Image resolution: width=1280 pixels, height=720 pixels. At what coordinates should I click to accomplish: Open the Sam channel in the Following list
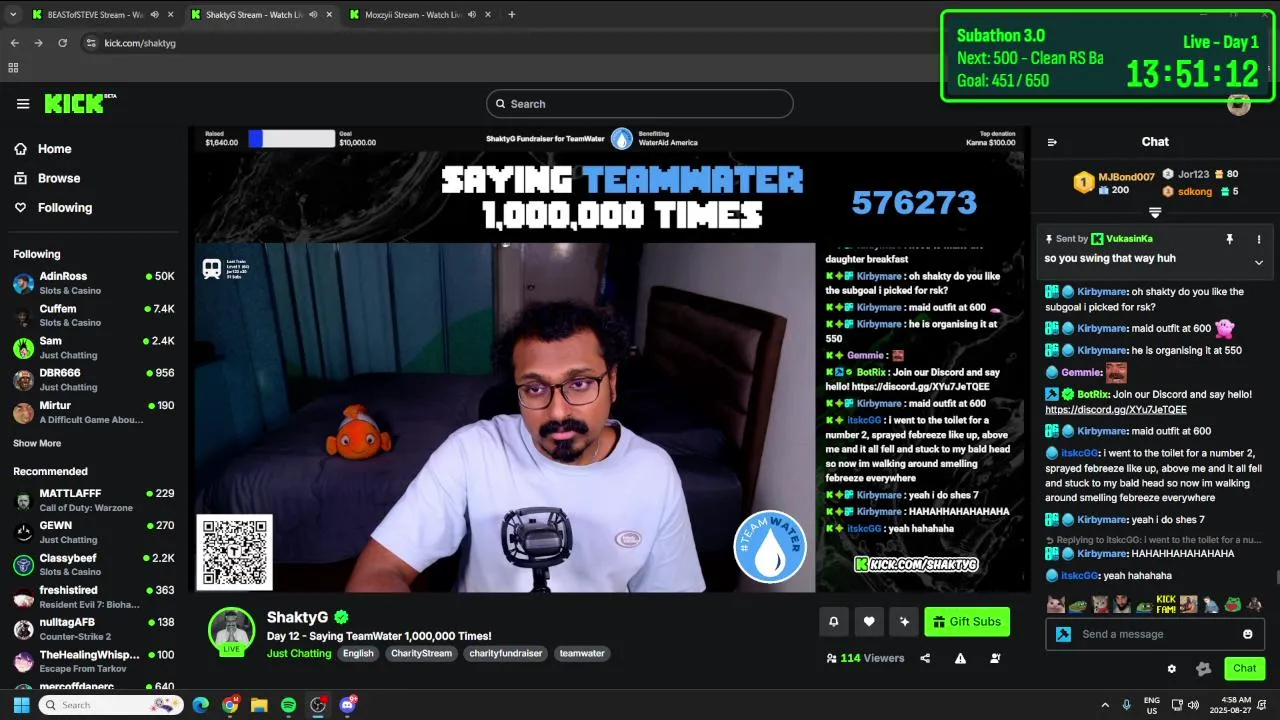click(x=94, y=347)
